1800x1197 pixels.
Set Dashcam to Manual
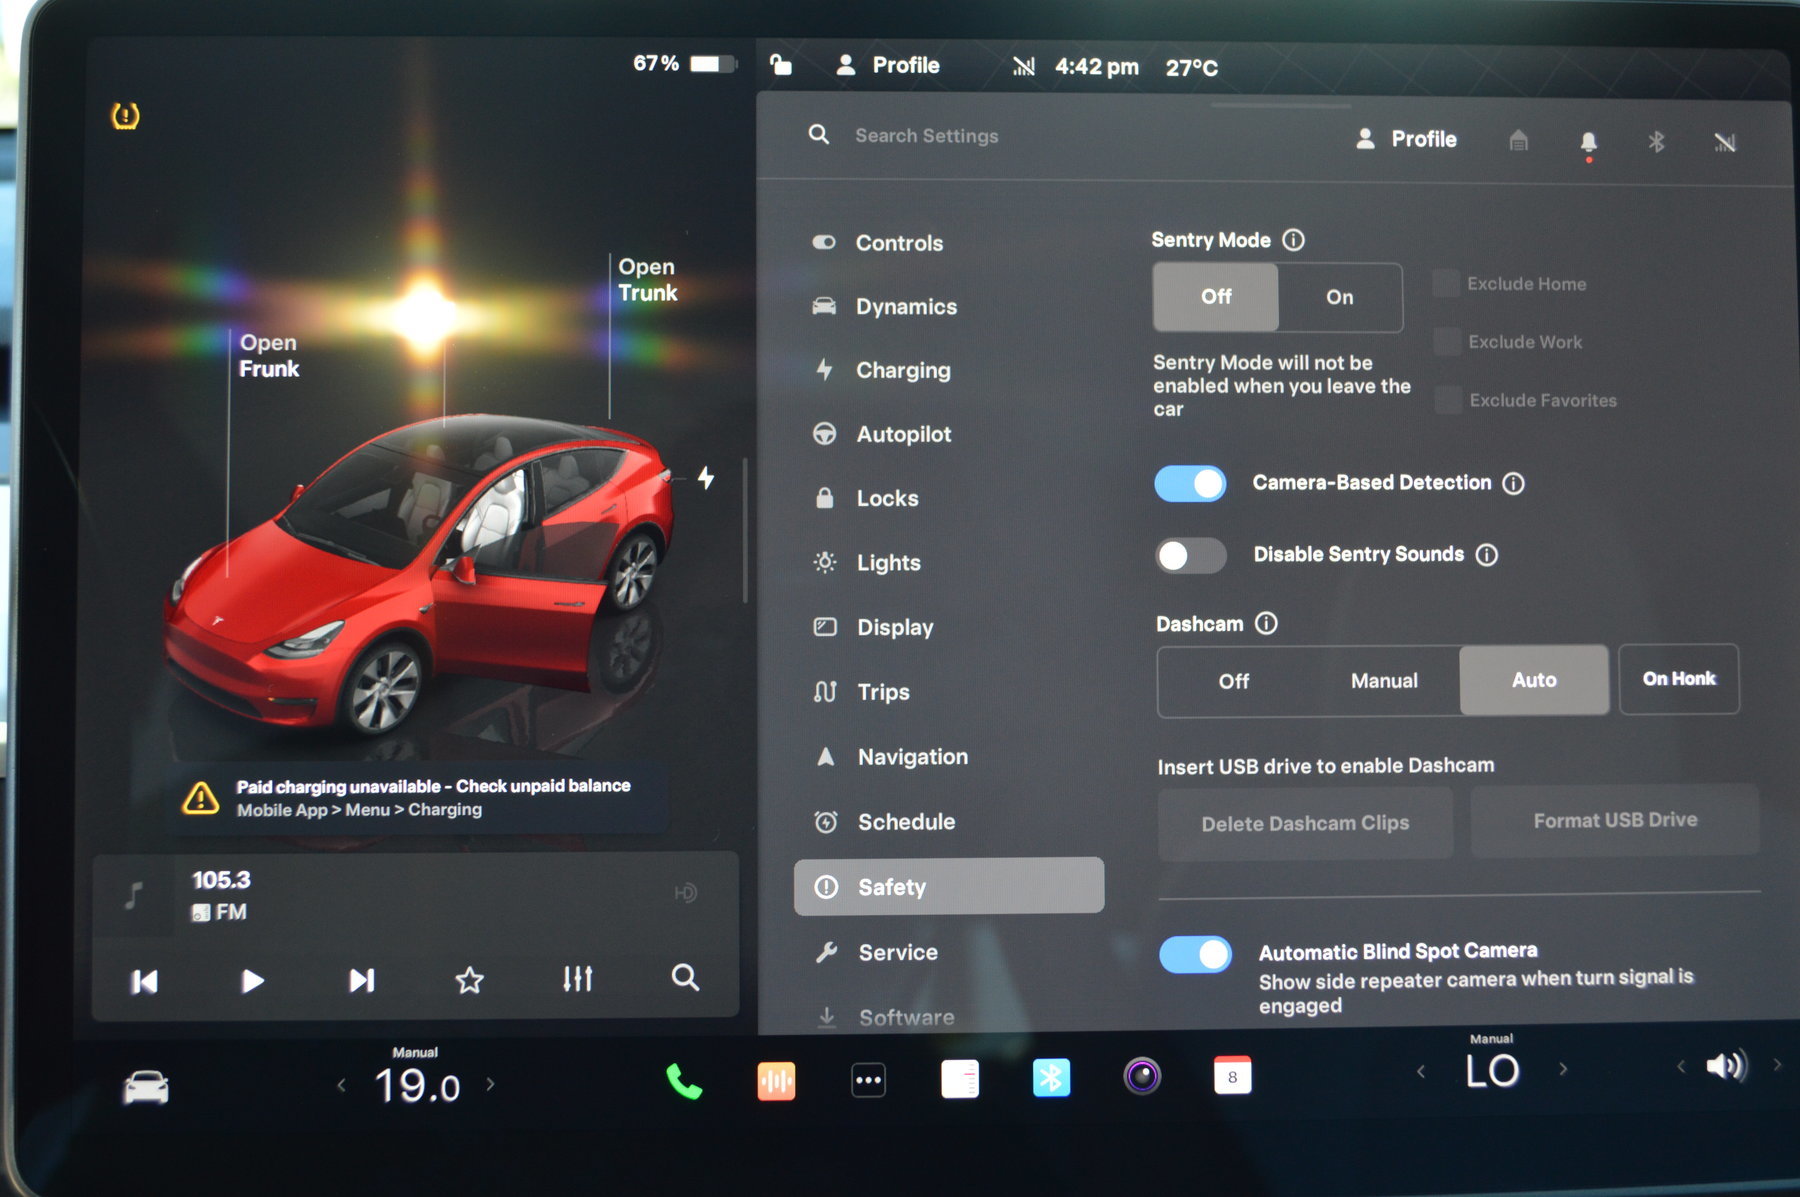click(1384, 681)
